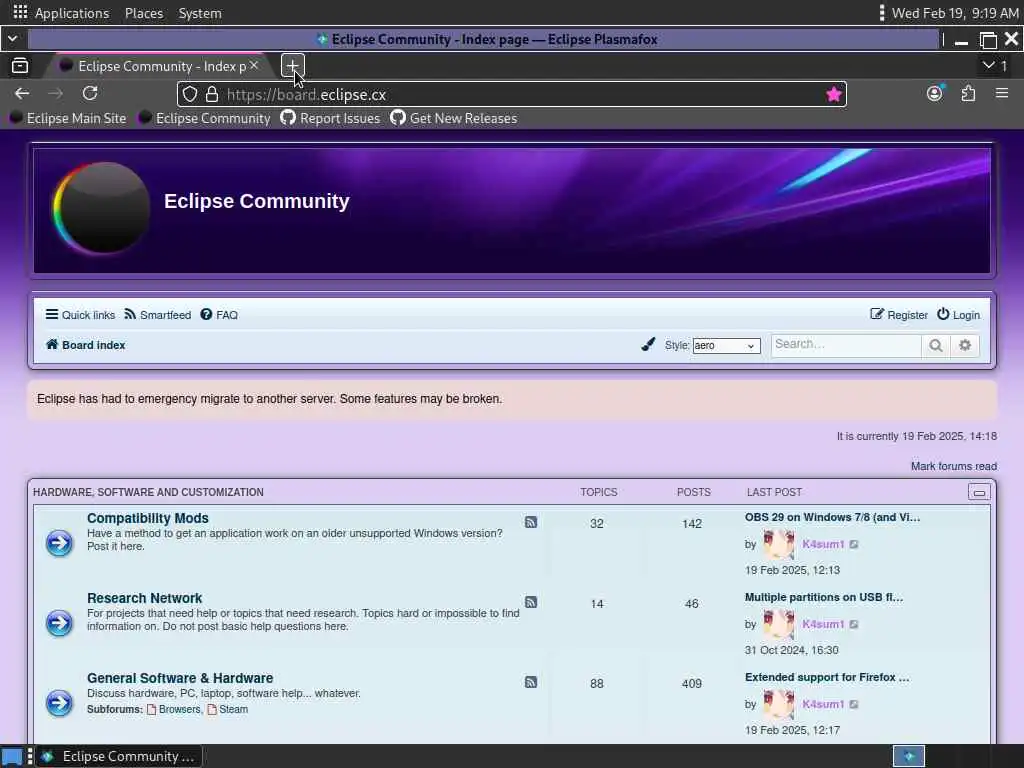Screen dimensions: 1024x768
Task: Open the Steam subforum
Action: coord(227,709)
